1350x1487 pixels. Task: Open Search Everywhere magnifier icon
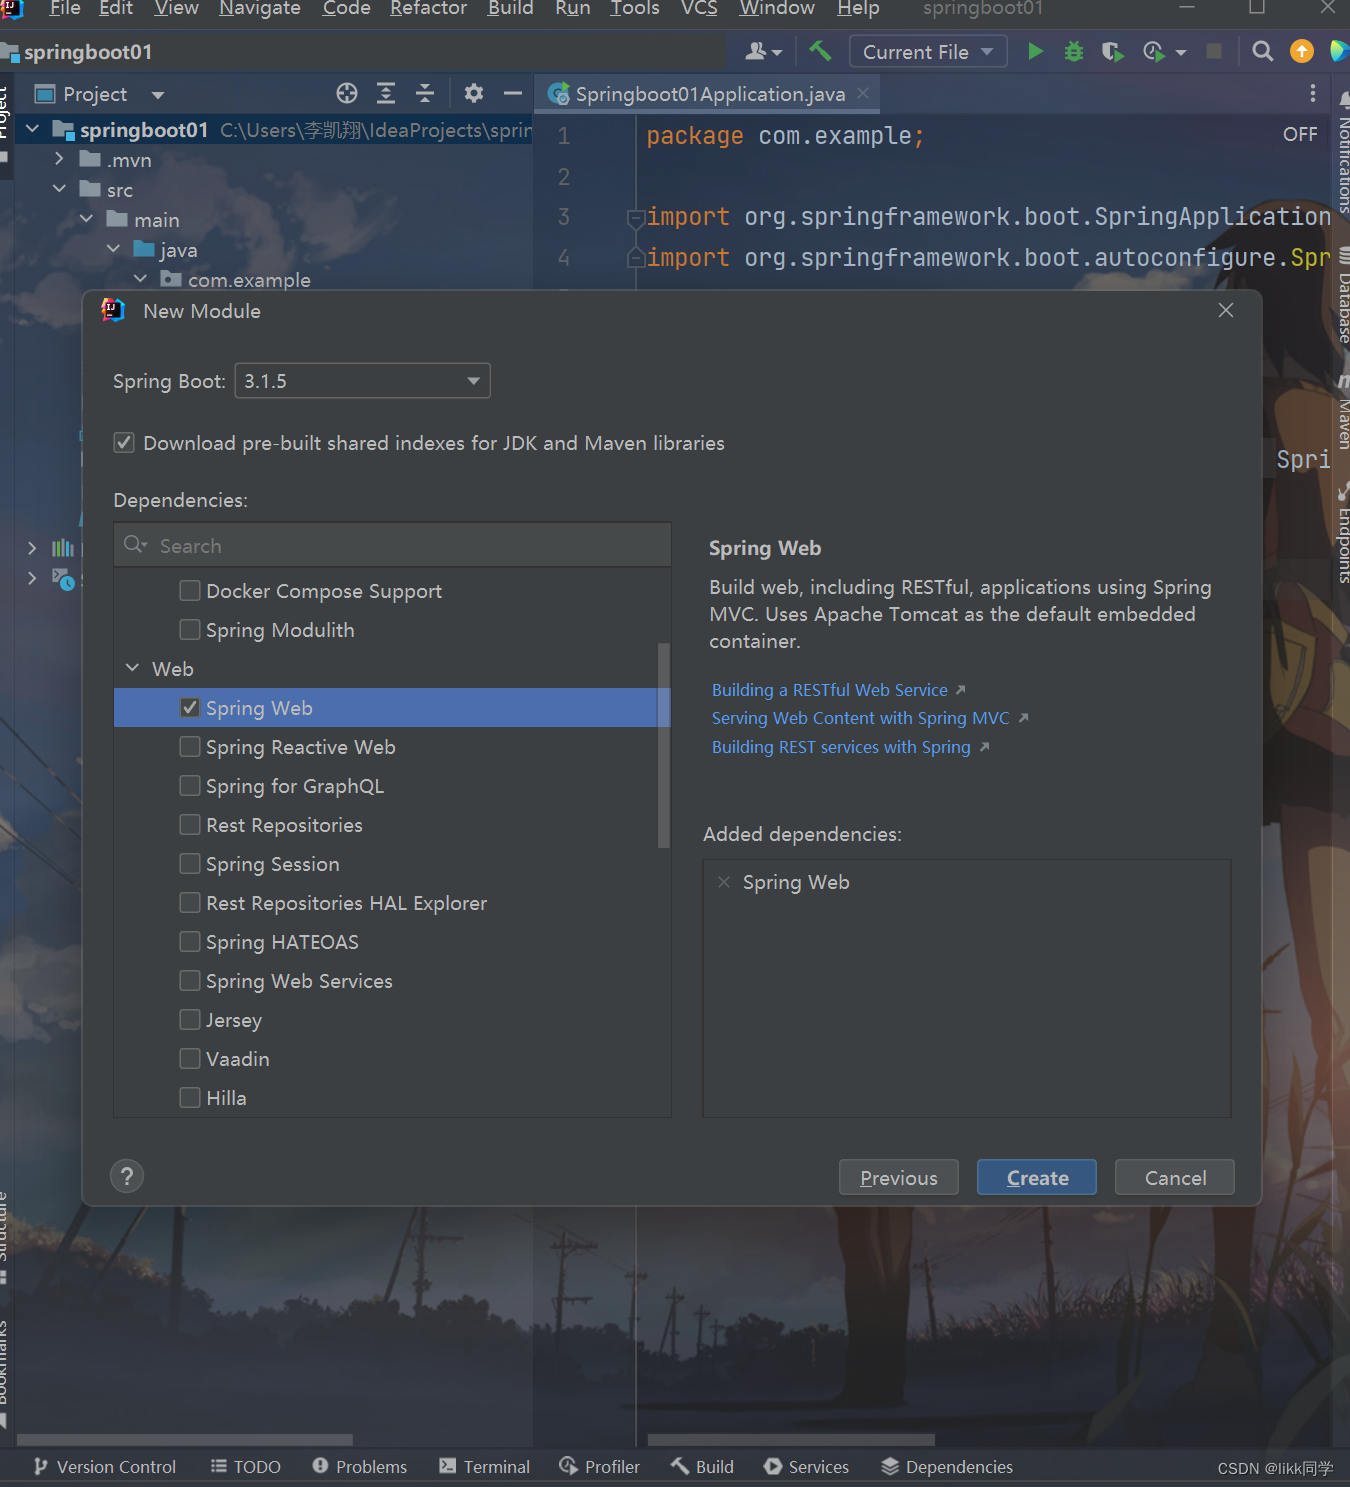coord(1263,51)
